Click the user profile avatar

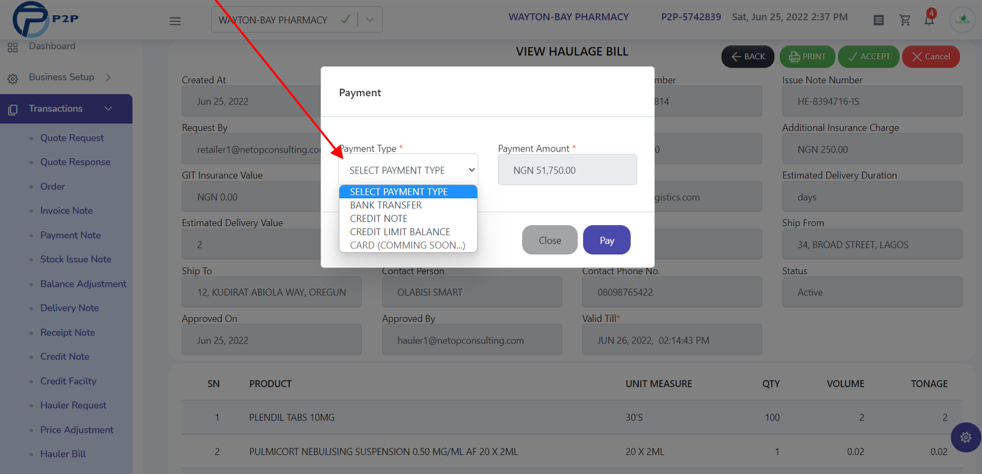tap(963, 20)
